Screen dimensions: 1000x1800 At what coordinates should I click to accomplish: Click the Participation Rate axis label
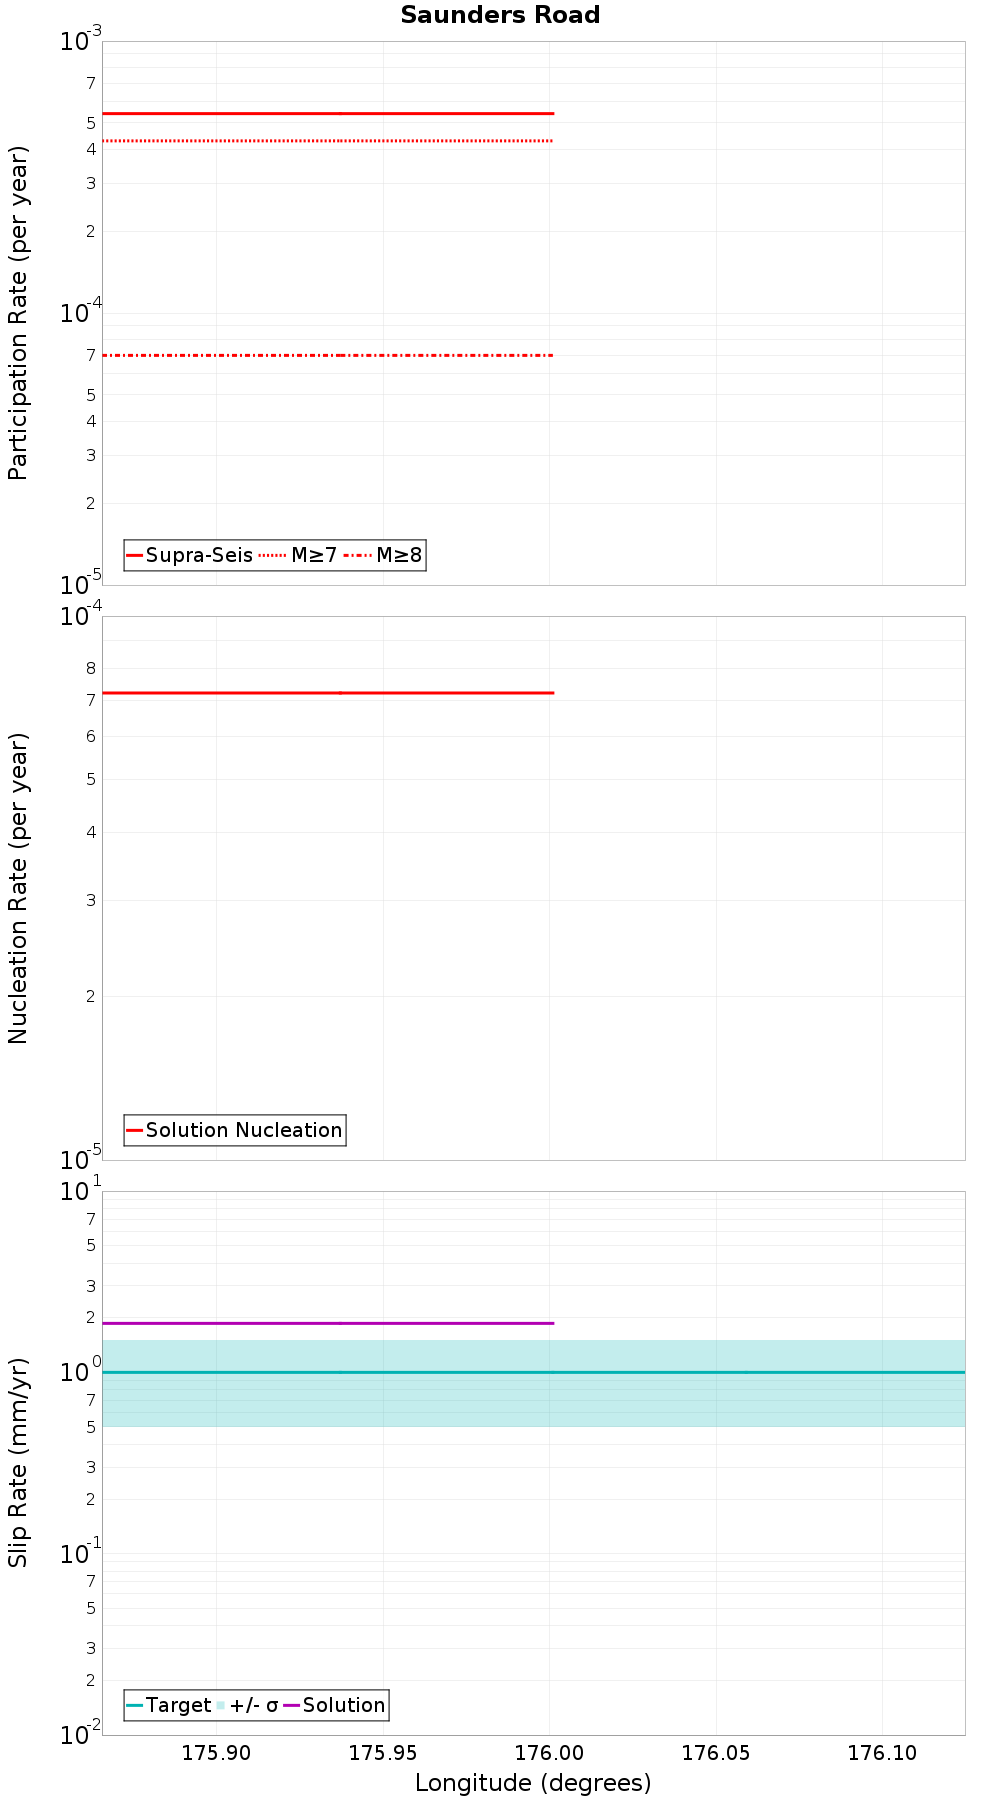[x=18, y=313]
